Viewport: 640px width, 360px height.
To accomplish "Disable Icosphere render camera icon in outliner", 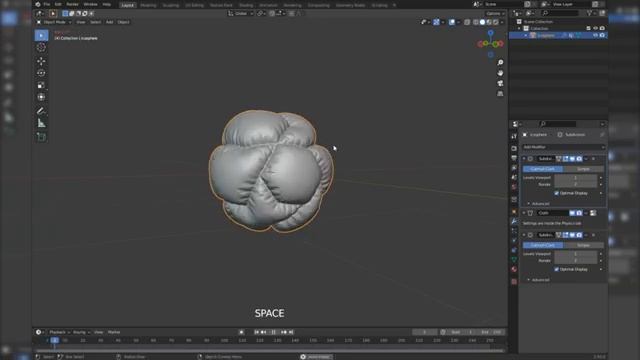I will (602, 36).
